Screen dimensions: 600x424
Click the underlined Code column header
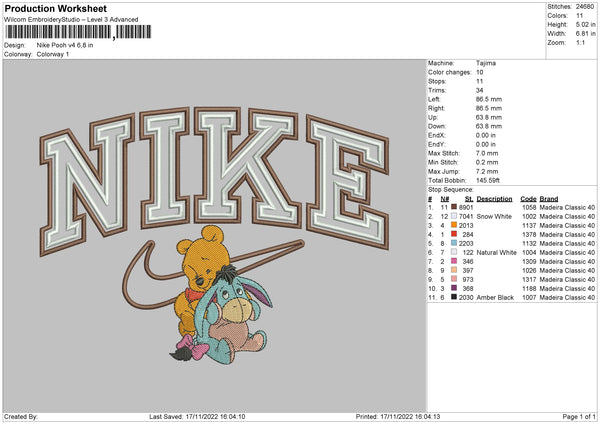(x=528, y=199)
